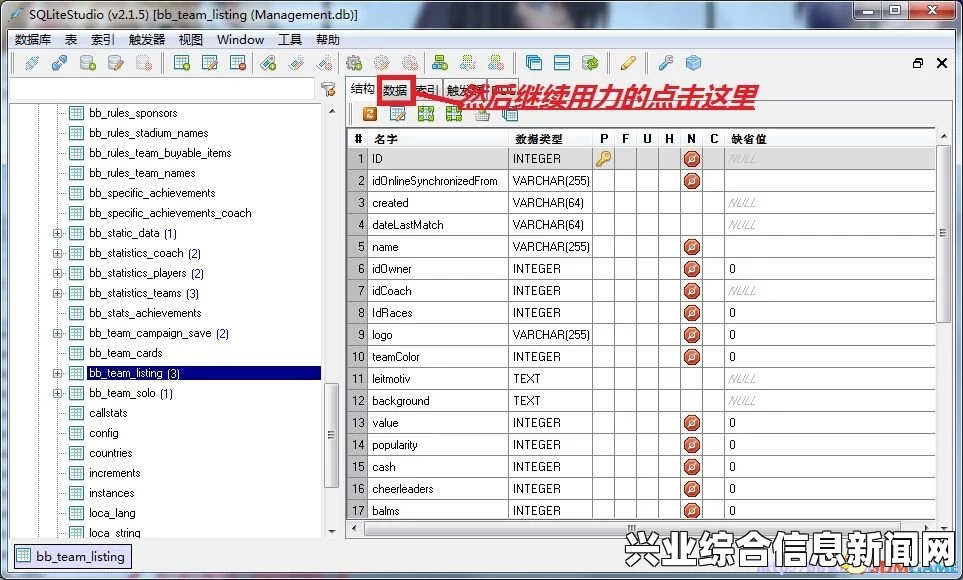Click the tree panel's scroll-up arrow
The height and width of the screenshot is (580, 963).
tap(332, 112)
